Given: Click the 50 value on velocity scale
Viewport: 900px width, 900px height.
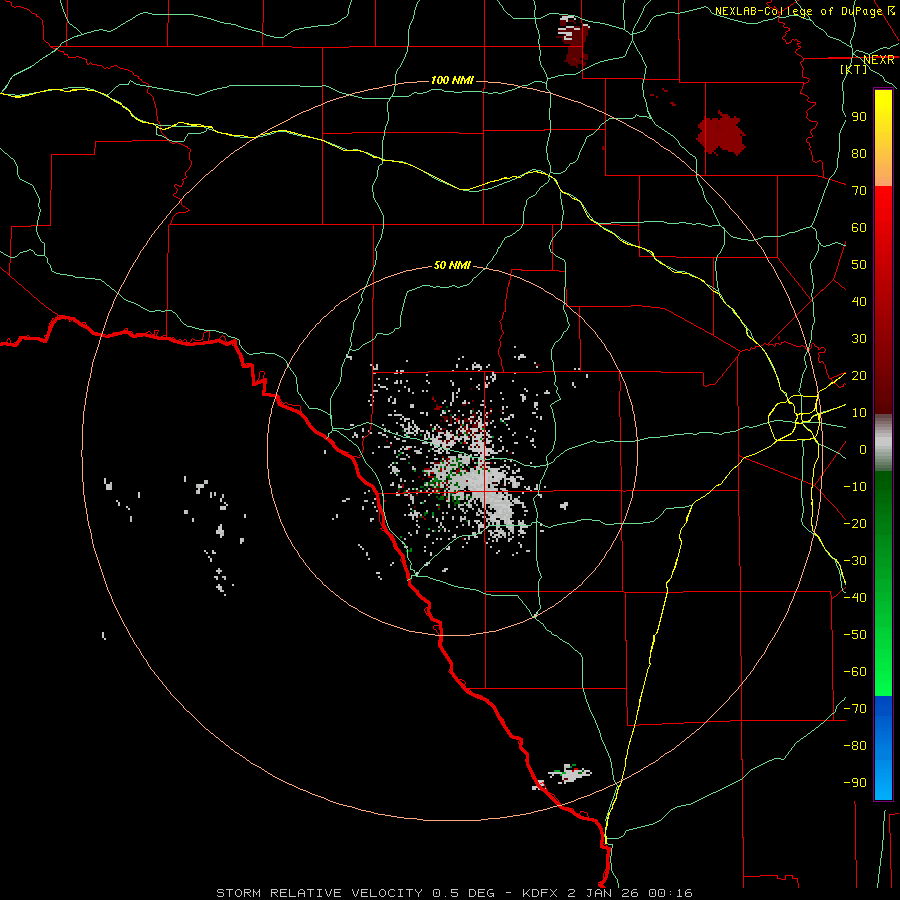Looking at the screenshot, I should point(859,265).
